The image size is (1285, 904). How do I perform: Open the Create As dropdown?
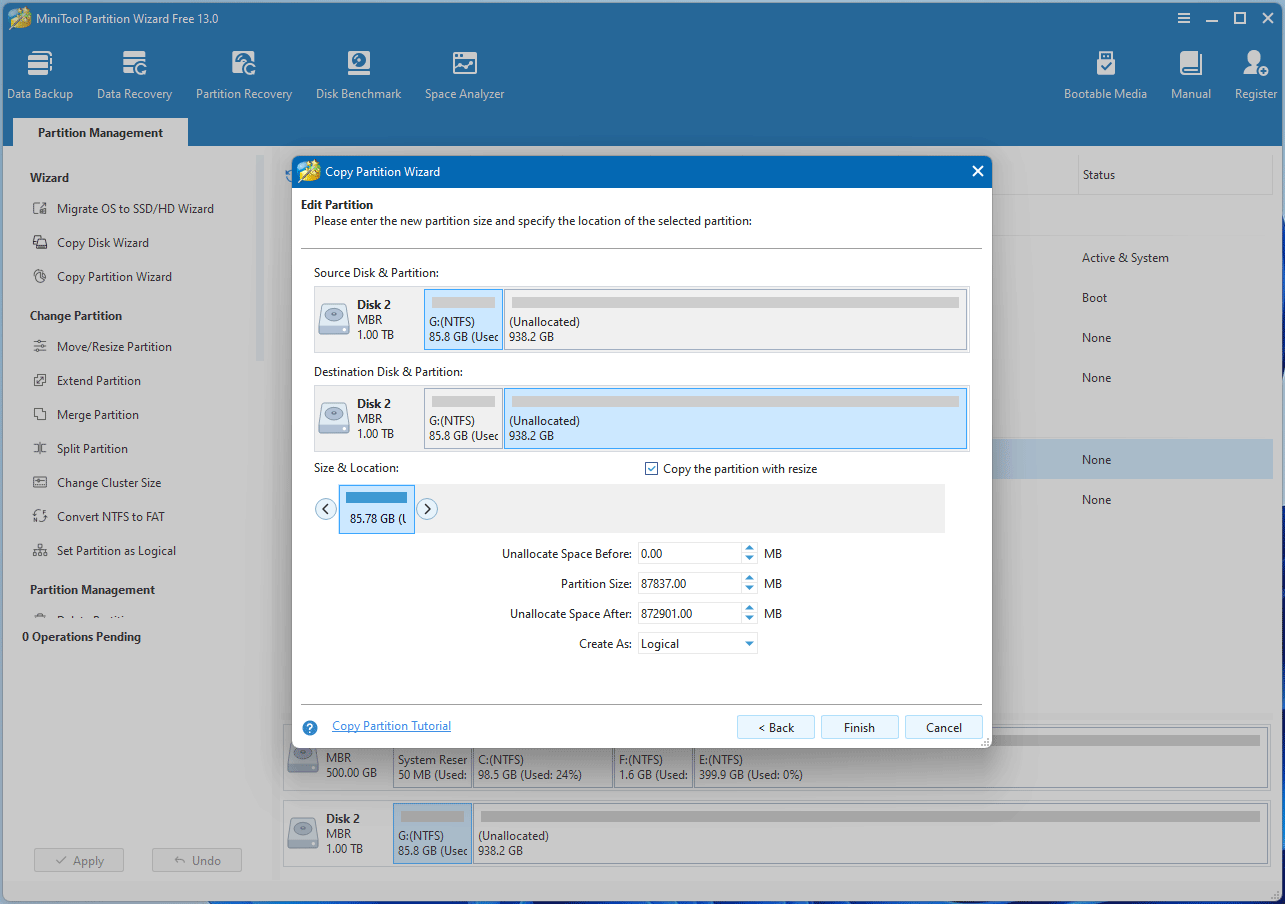pos(749,644)
